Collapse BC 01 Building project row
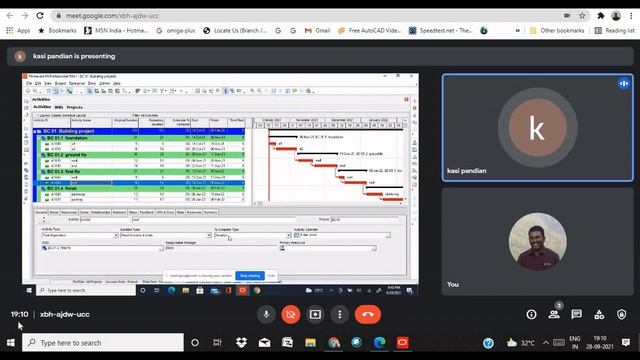Screen dimensions: 640x360 (35, 131)
